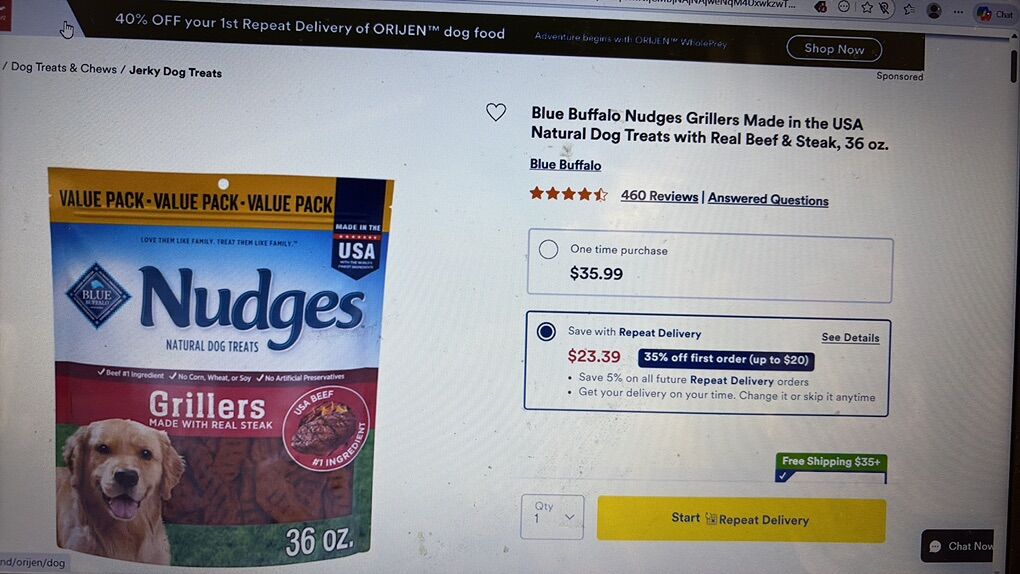Open the browser profile avatar icon
This screenshot has height=574, width=1020.
(934, 10)
